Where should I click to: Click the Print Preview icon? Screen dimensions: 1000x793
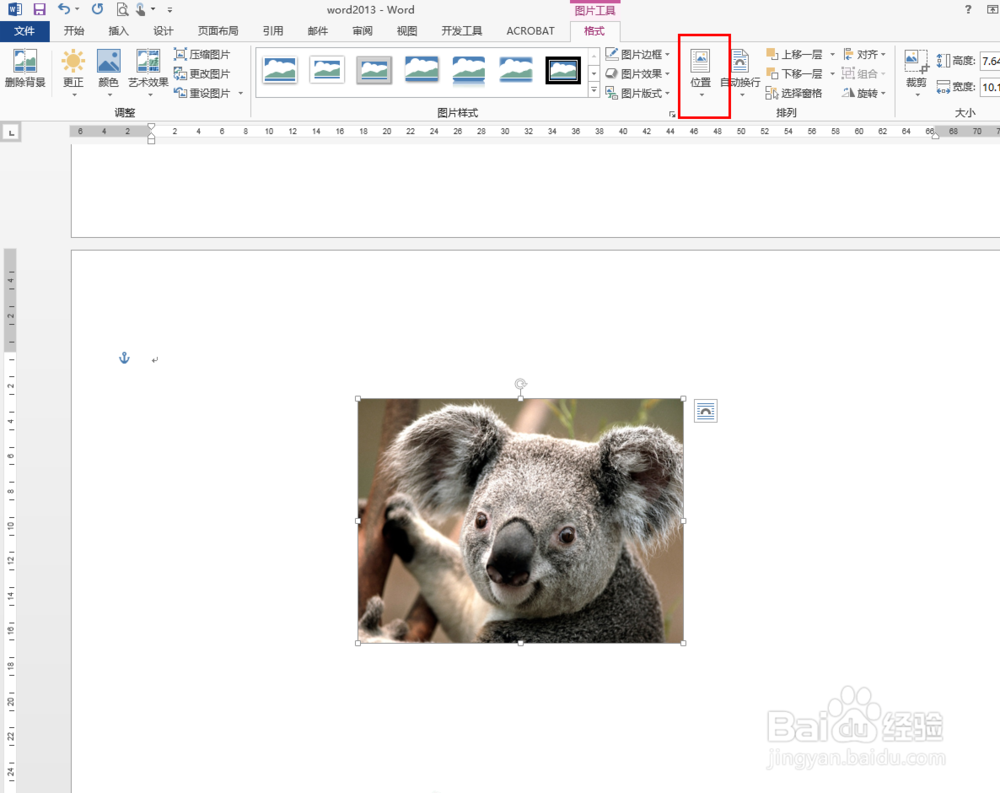pos(122,9)
